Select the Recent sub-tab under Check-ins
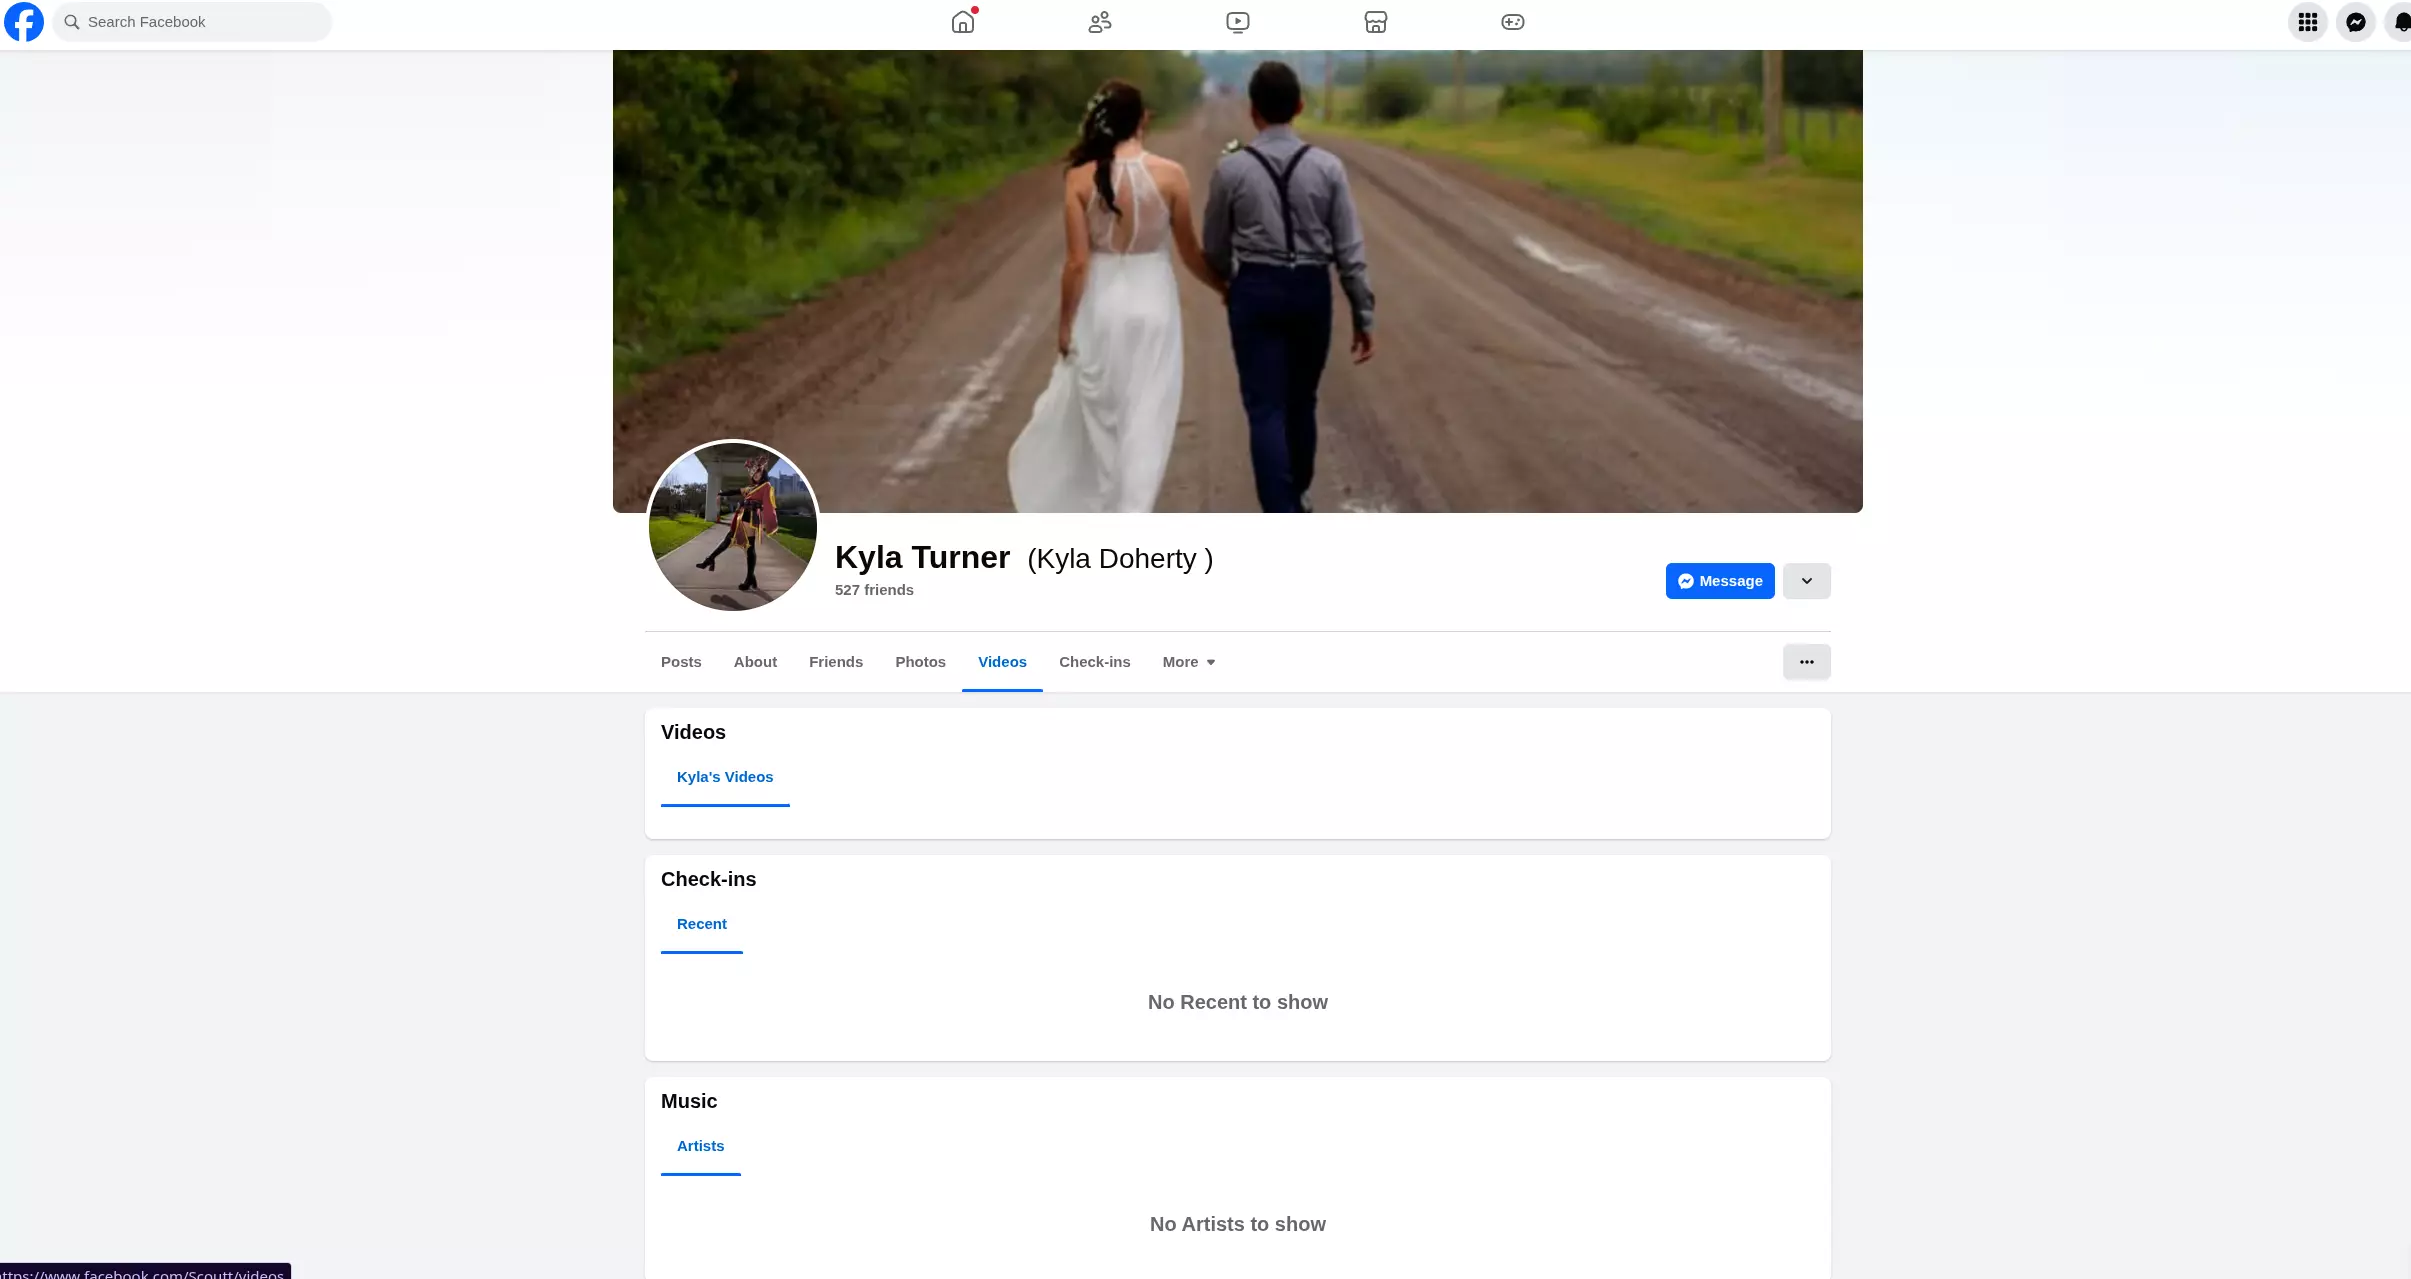 point(702,924)
